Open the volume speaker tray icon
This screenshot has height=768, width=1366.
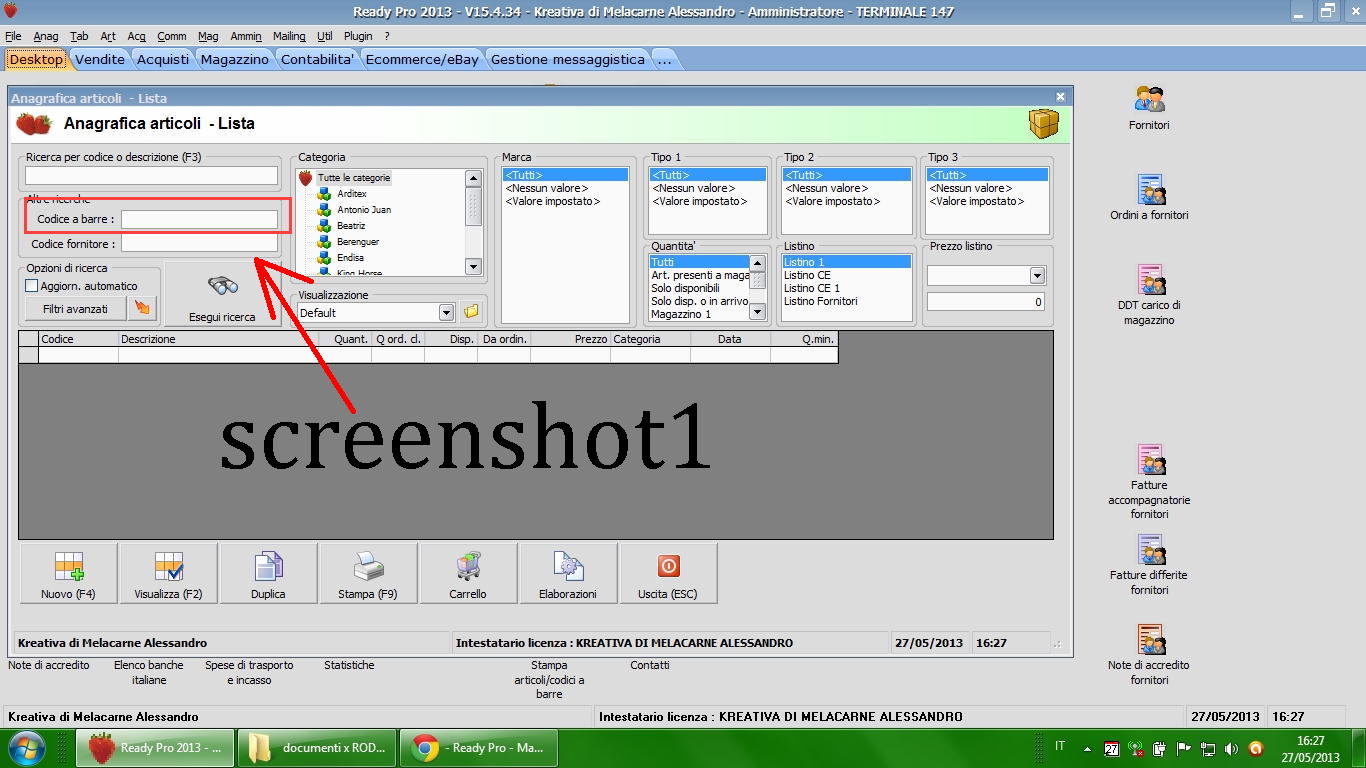[1231, 748]
